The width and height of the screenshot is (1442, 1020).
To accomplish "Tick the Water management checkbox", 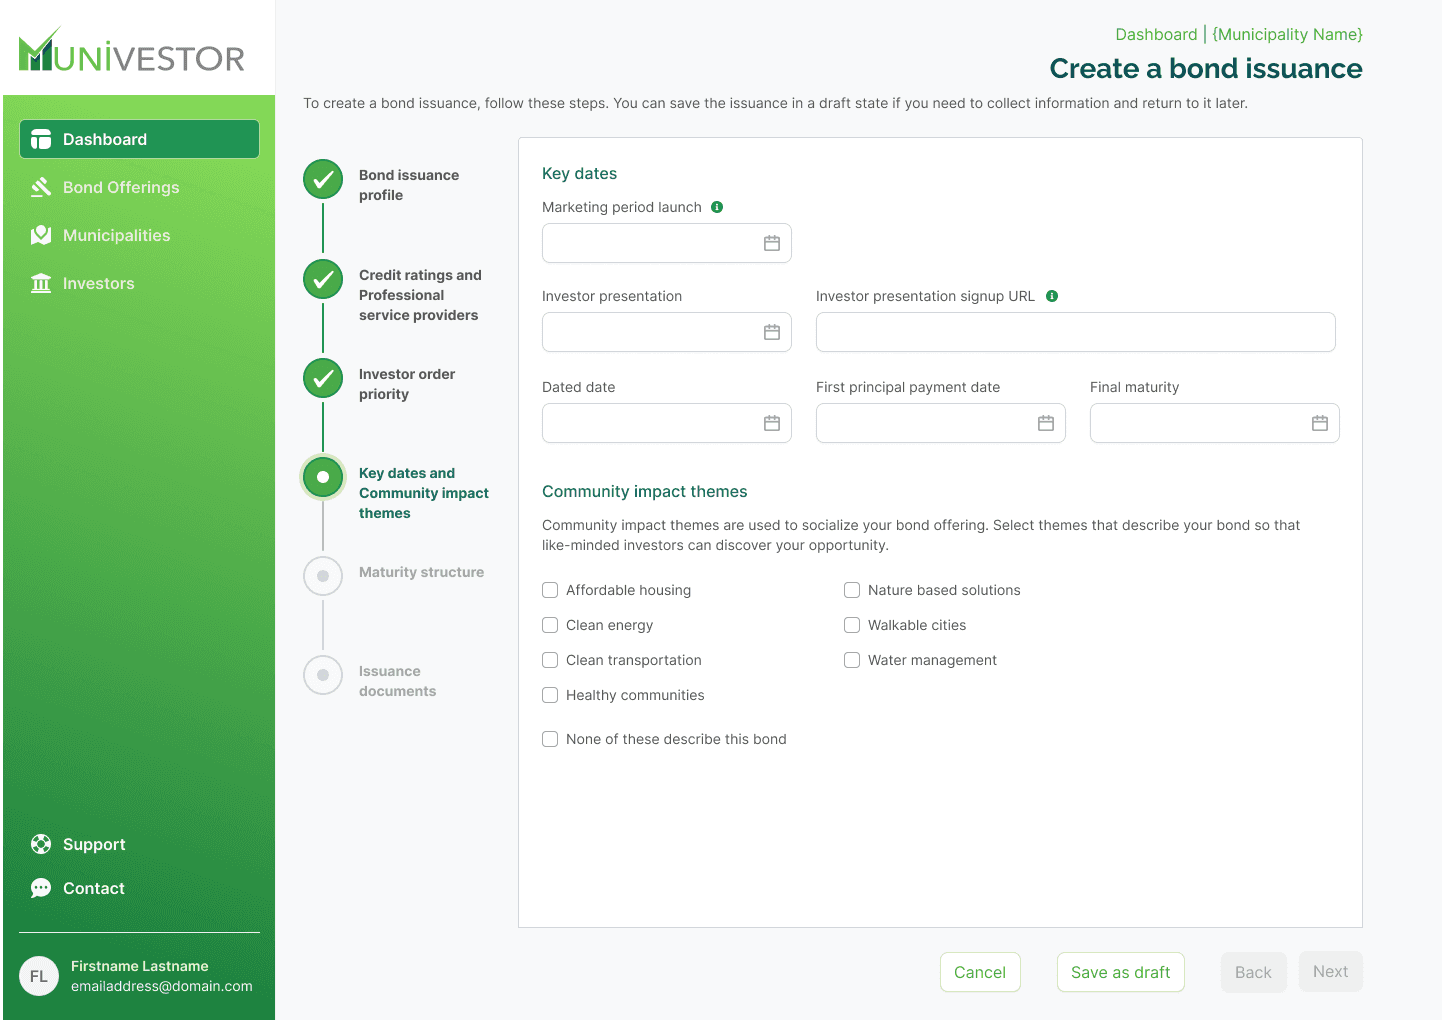I will click(x=852, y=660).
